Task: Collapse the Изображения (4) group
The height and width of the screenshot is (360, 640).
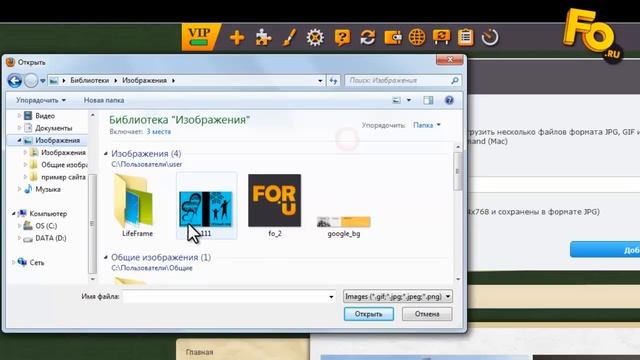Action: (x=106, y=154)
